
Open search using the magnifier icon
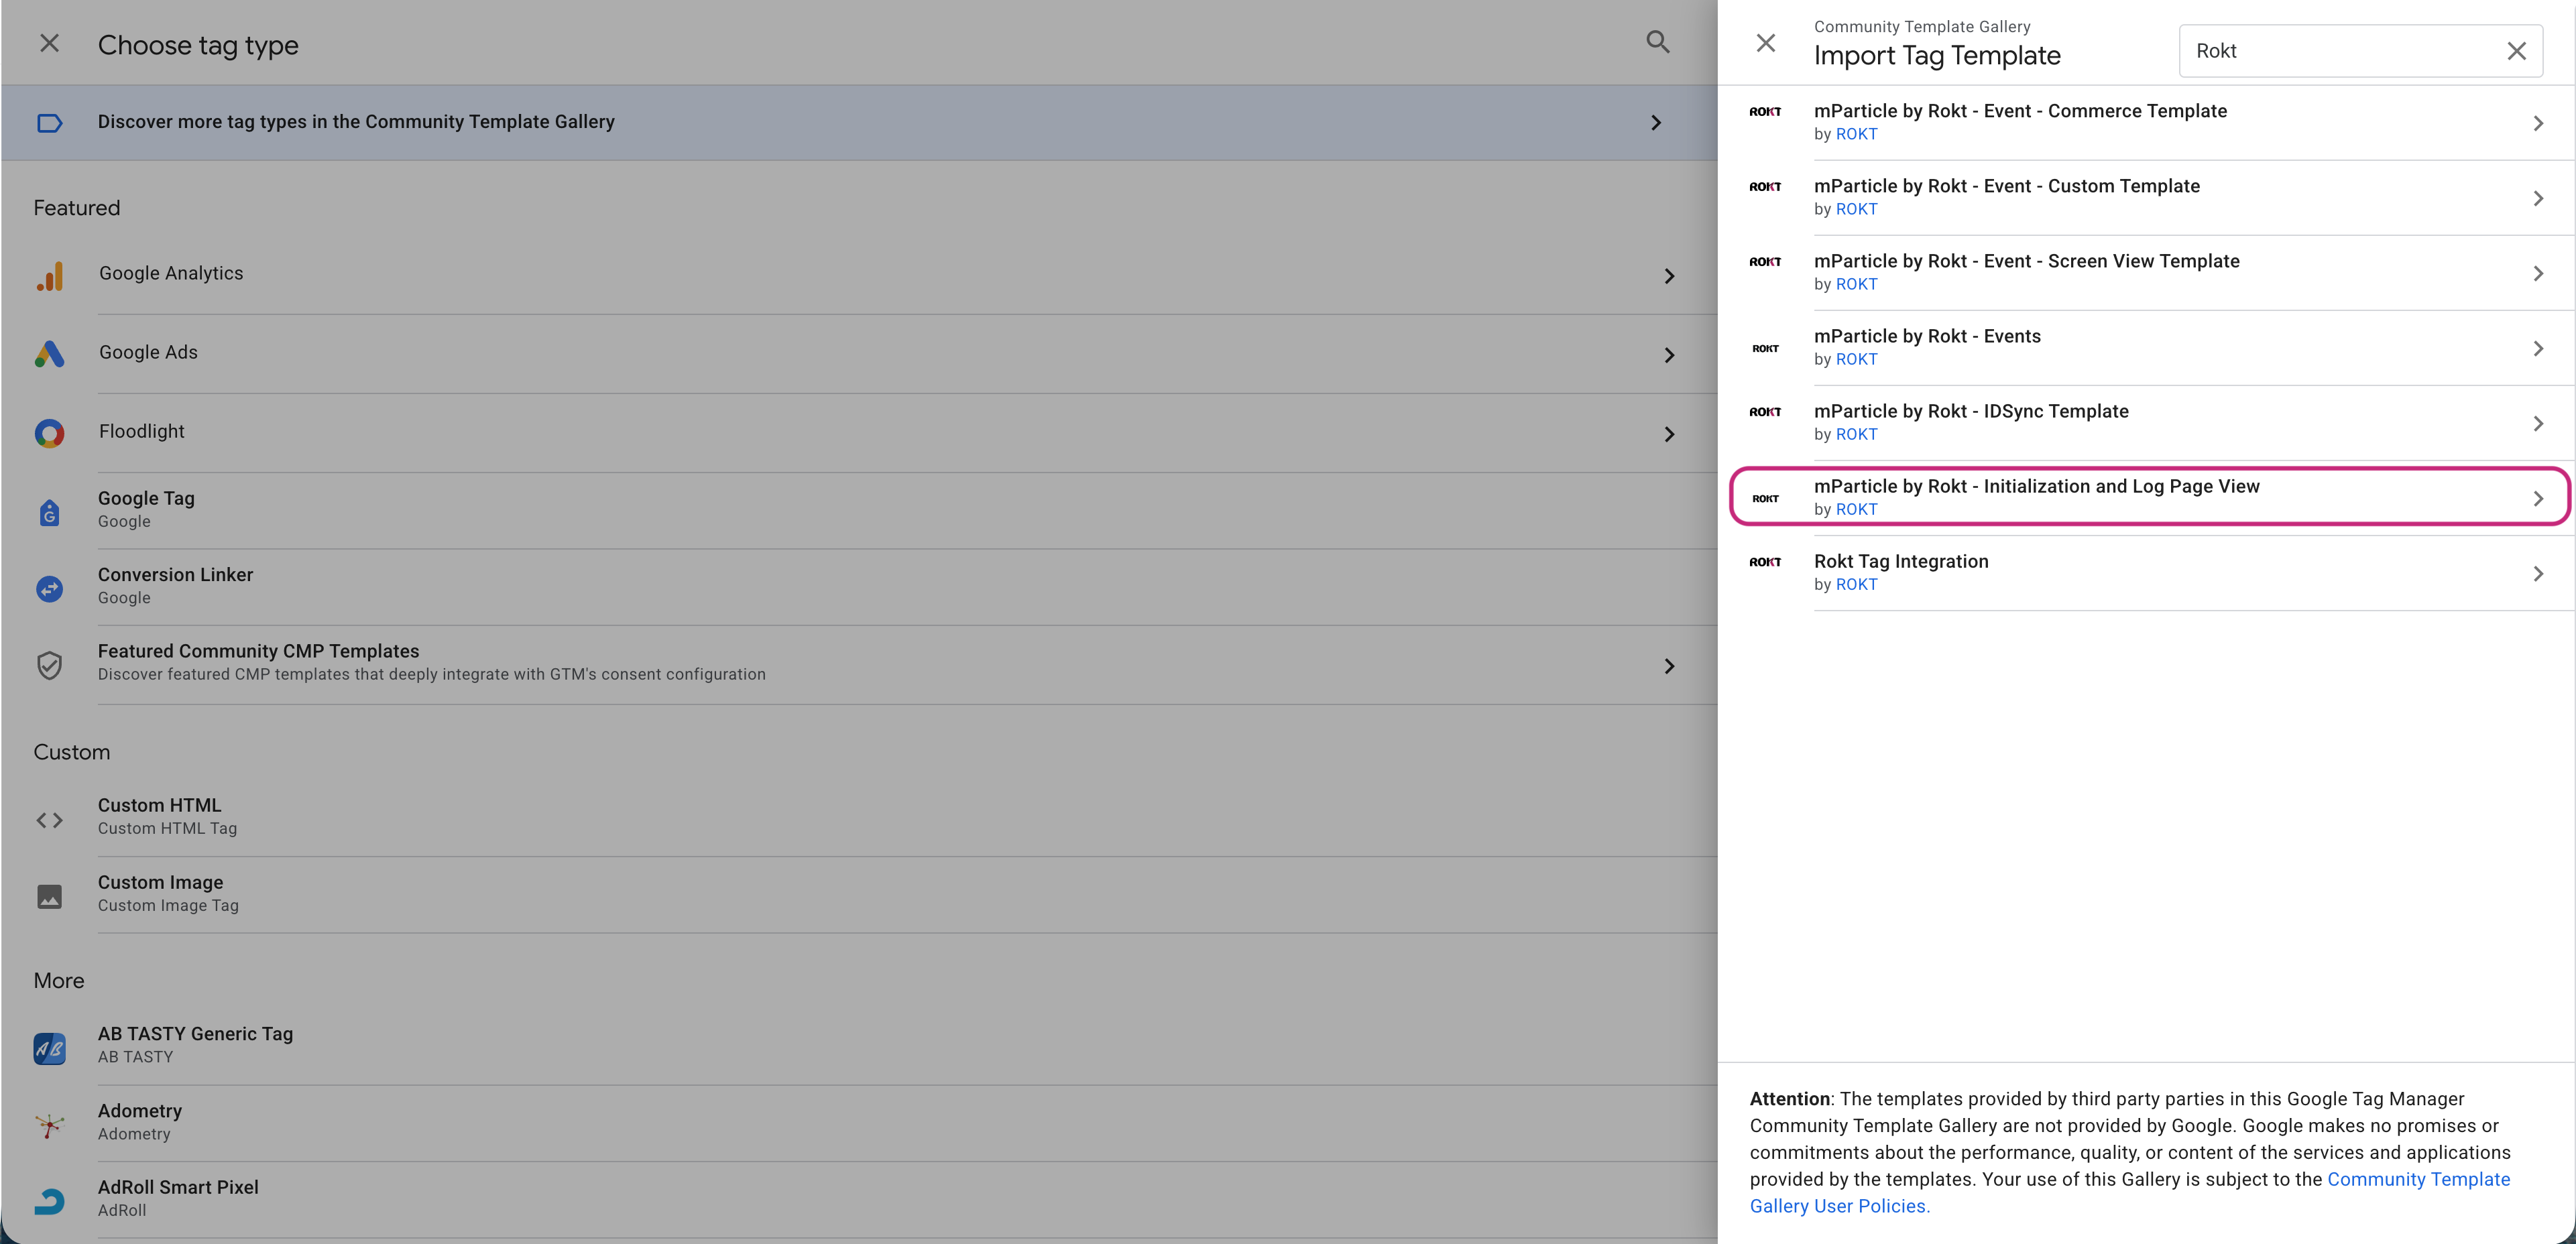coord(1657,43)
